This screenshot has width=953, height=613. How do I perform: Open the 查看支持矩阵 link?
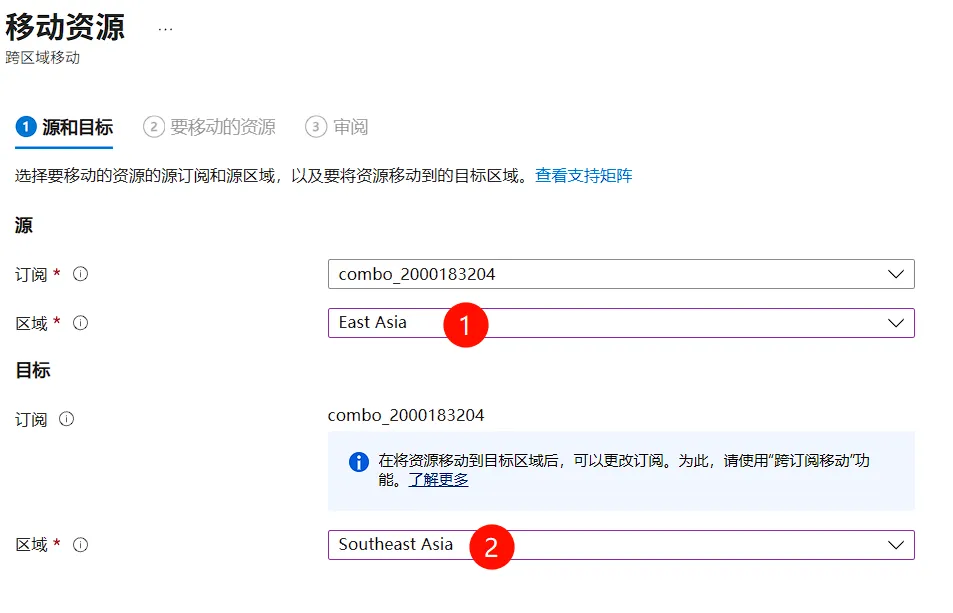pyautogui.click(x=583, y=176)
